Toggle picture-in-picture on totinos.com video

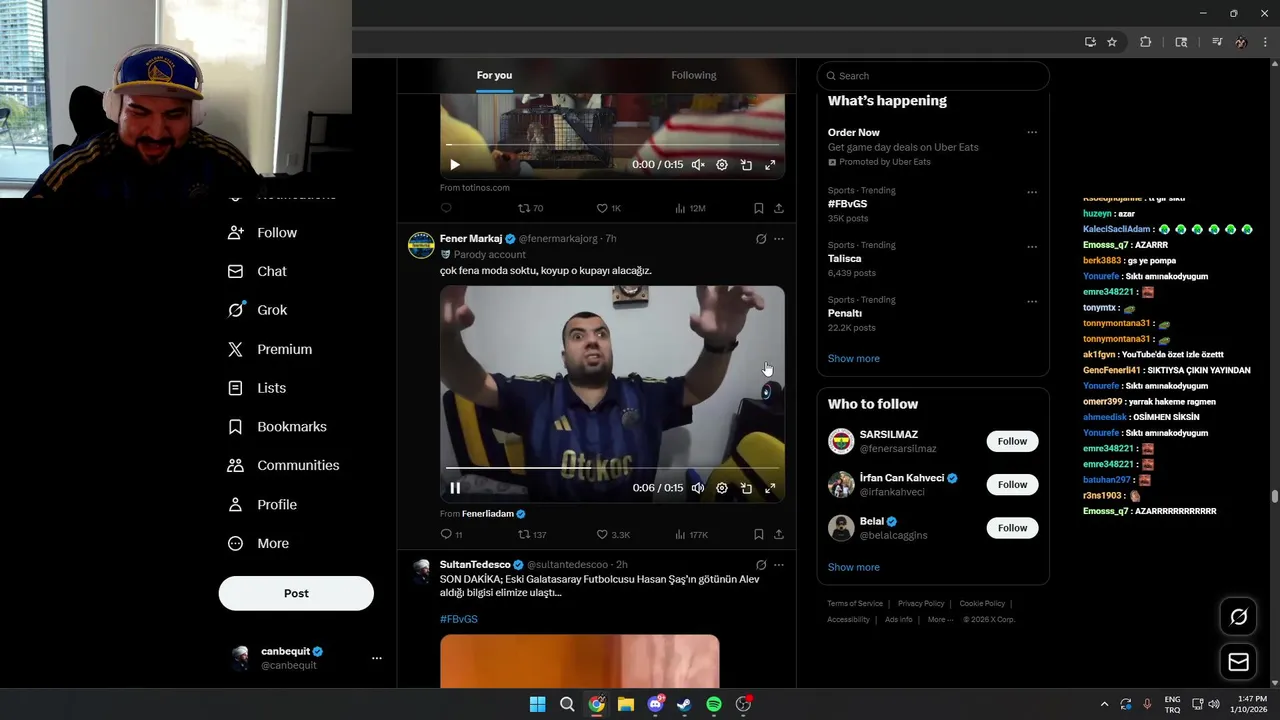point(746,165)
